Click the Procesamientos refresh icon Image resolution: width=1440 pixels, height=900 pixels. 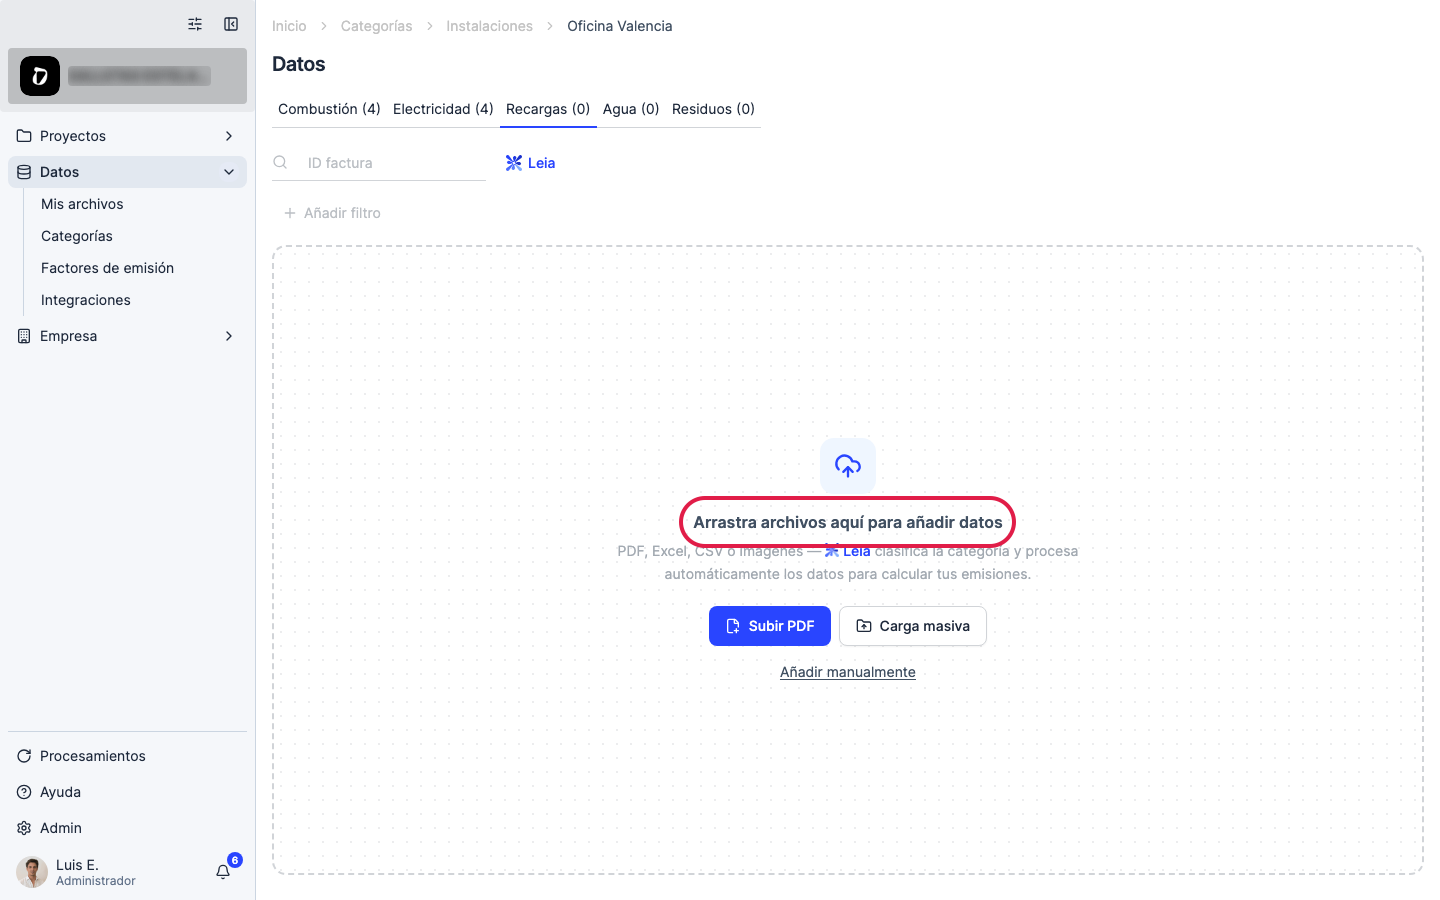click(24, 756)
